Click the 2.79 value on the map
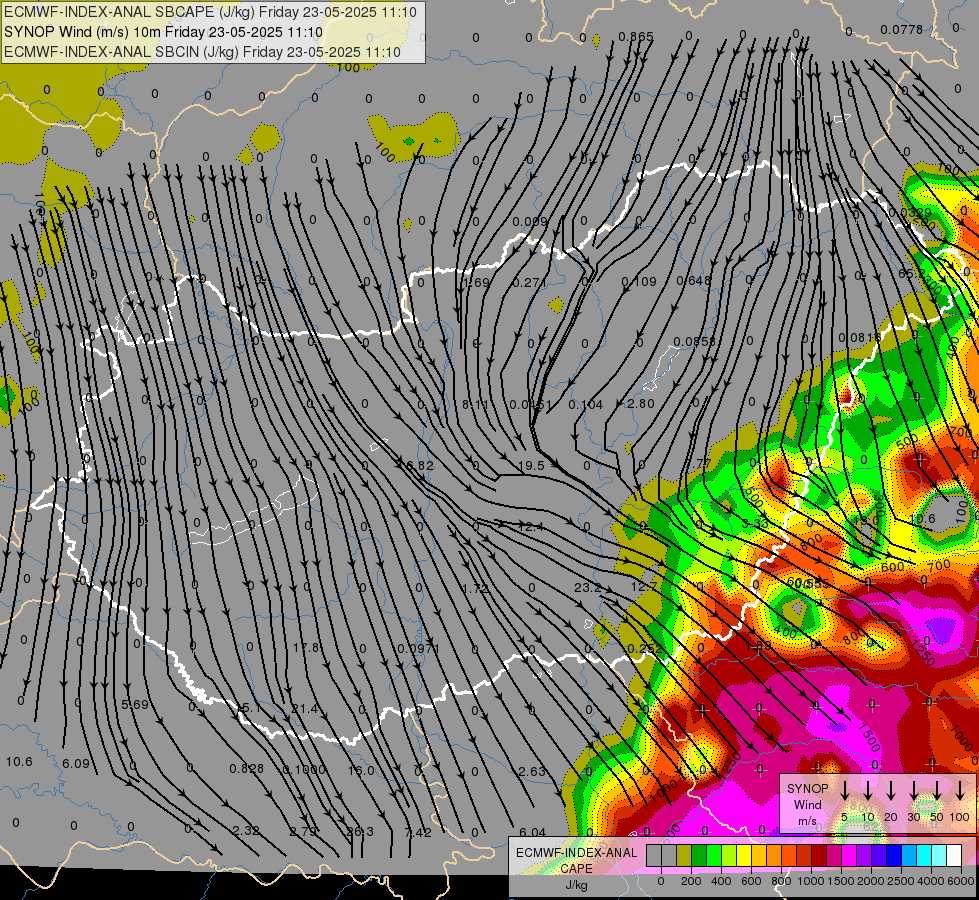This screenshot has height=900, width=979. click(x=303, y=831)
